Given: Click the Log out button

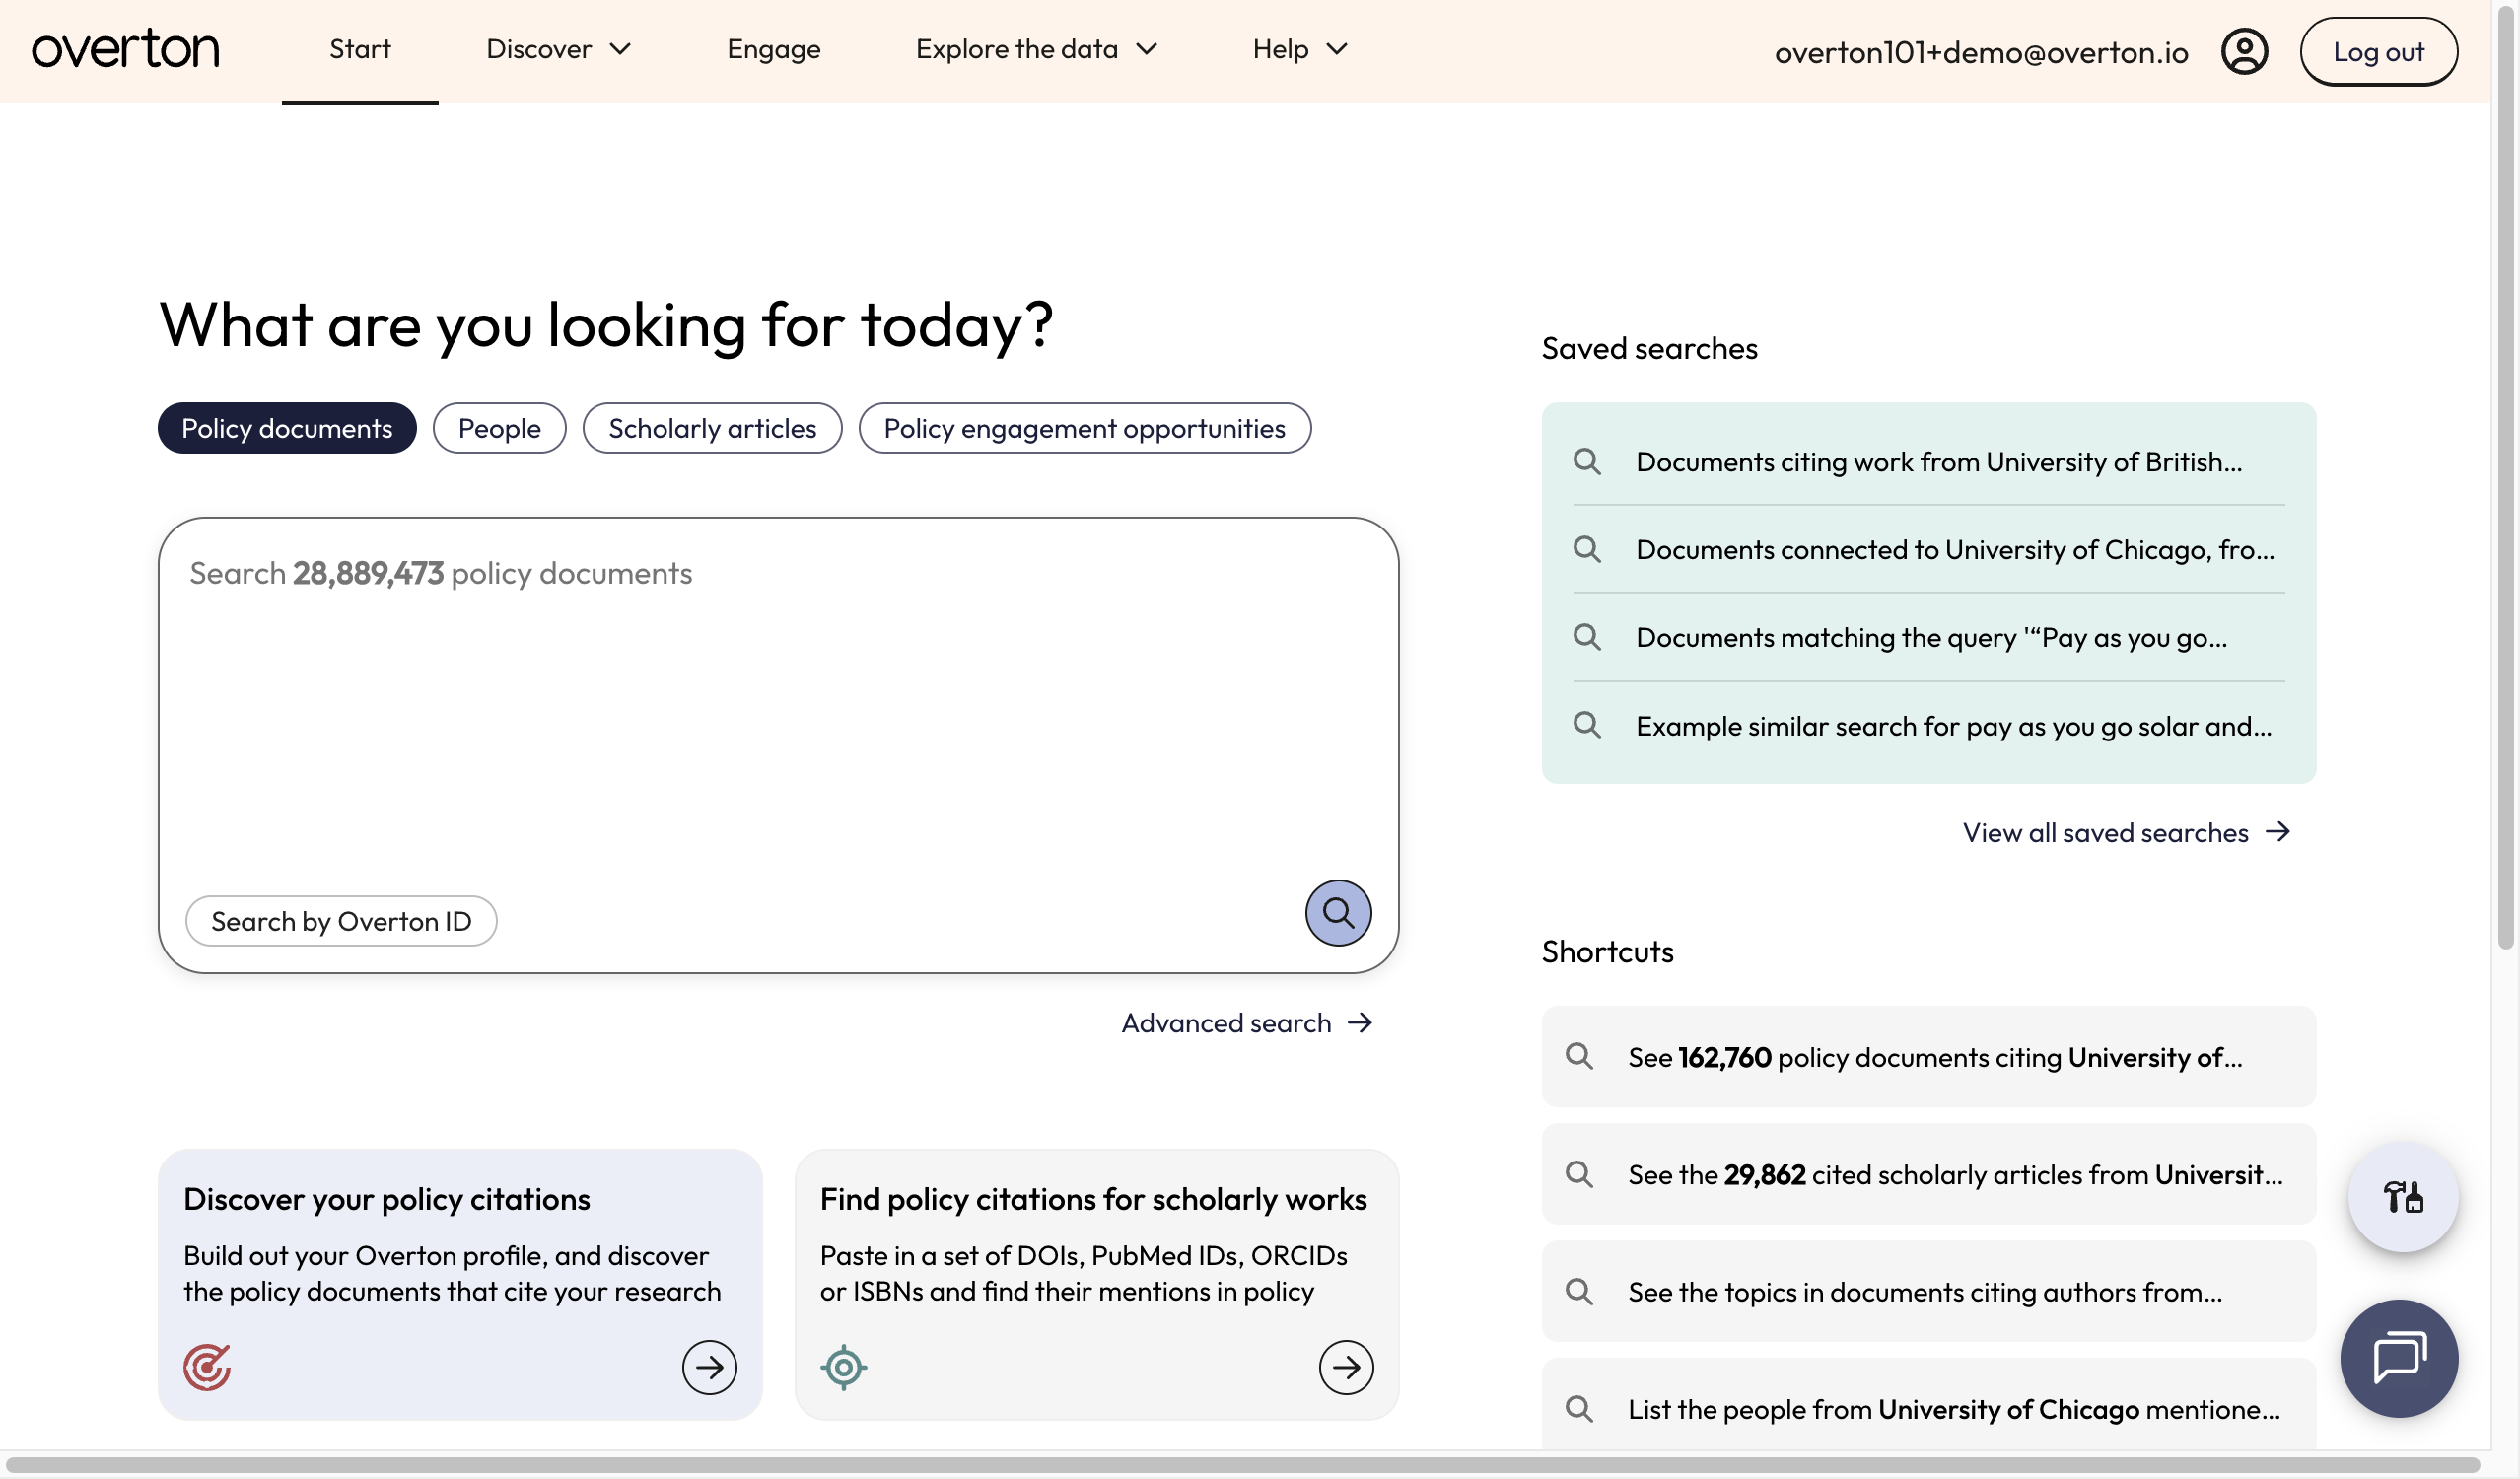Looking at the screenshot, I should coord(2378,51).
